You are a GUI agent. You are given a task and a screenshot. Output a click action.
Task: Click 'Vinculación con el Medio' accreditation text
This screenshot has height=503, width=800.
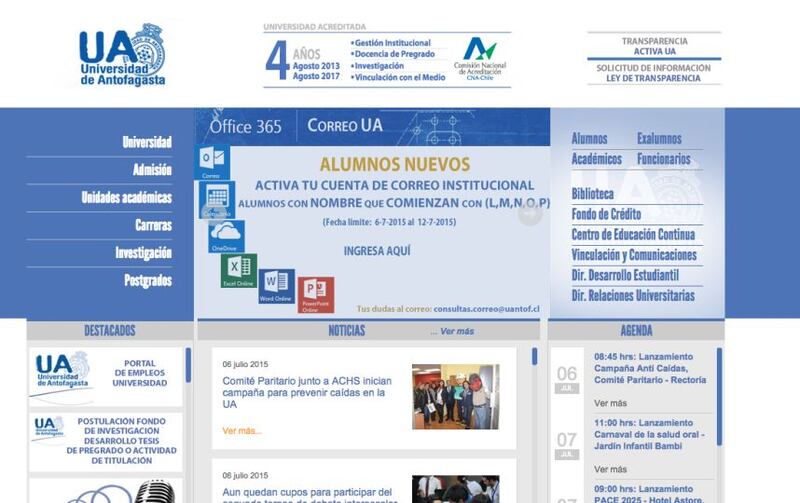[x=398, y=78]
